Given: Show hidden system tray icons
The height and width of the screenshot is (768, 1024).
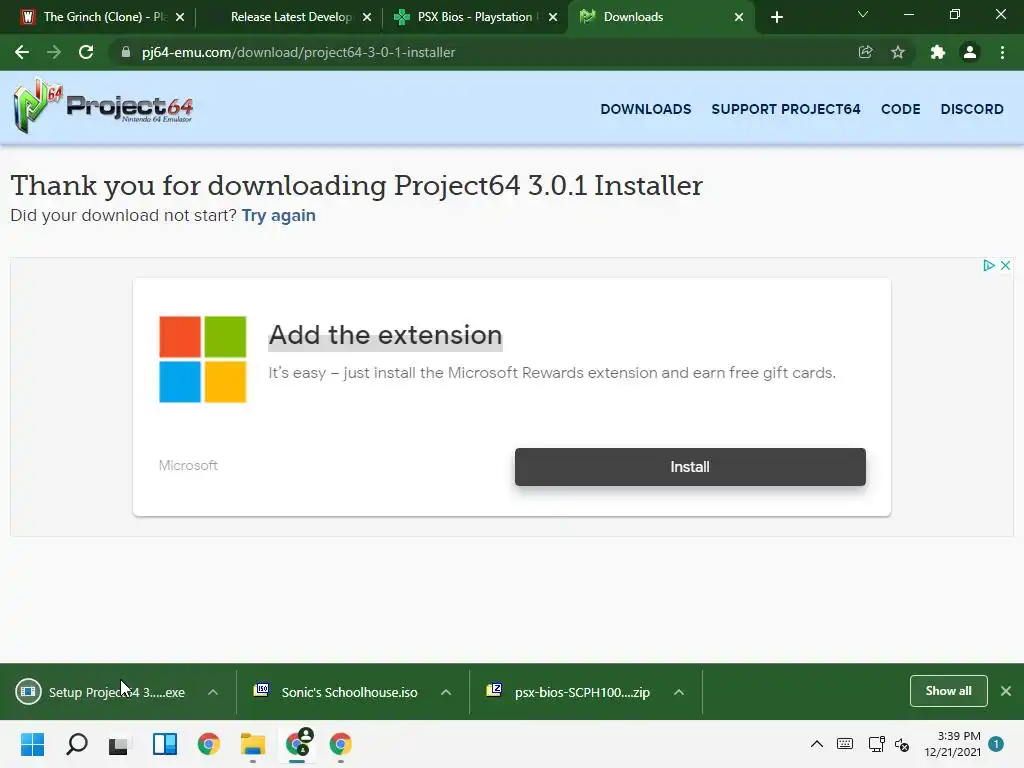Looking at the screenshot, I should 817,744.
